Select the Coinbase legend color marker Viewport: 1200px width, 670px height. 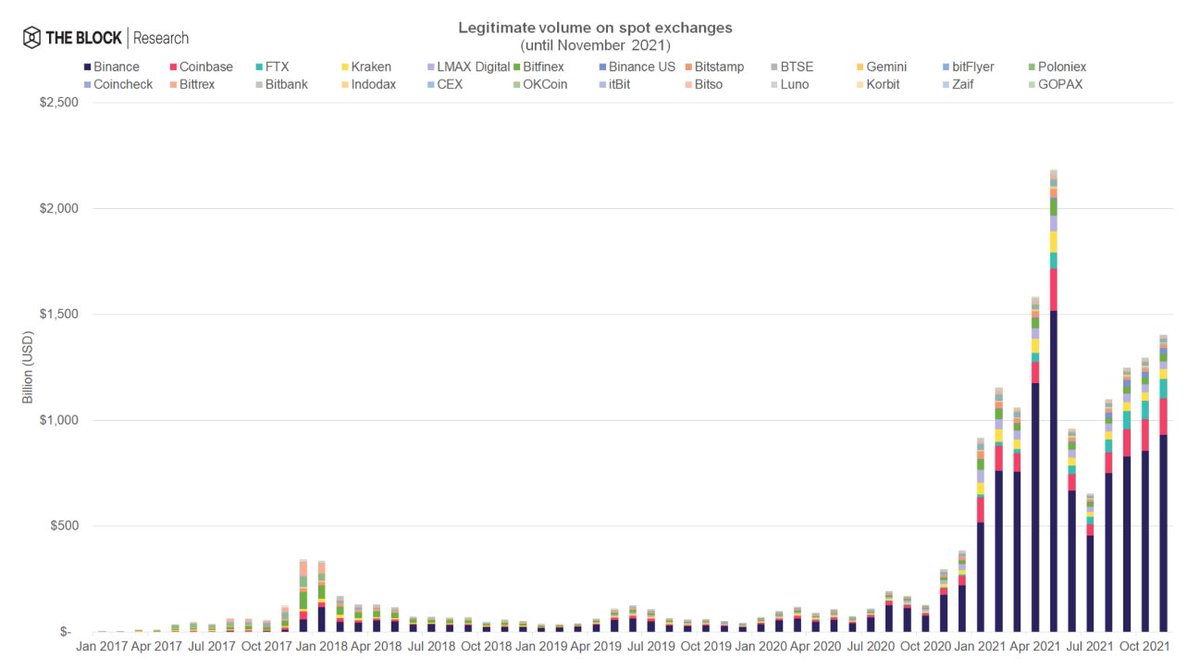point(173,66)
